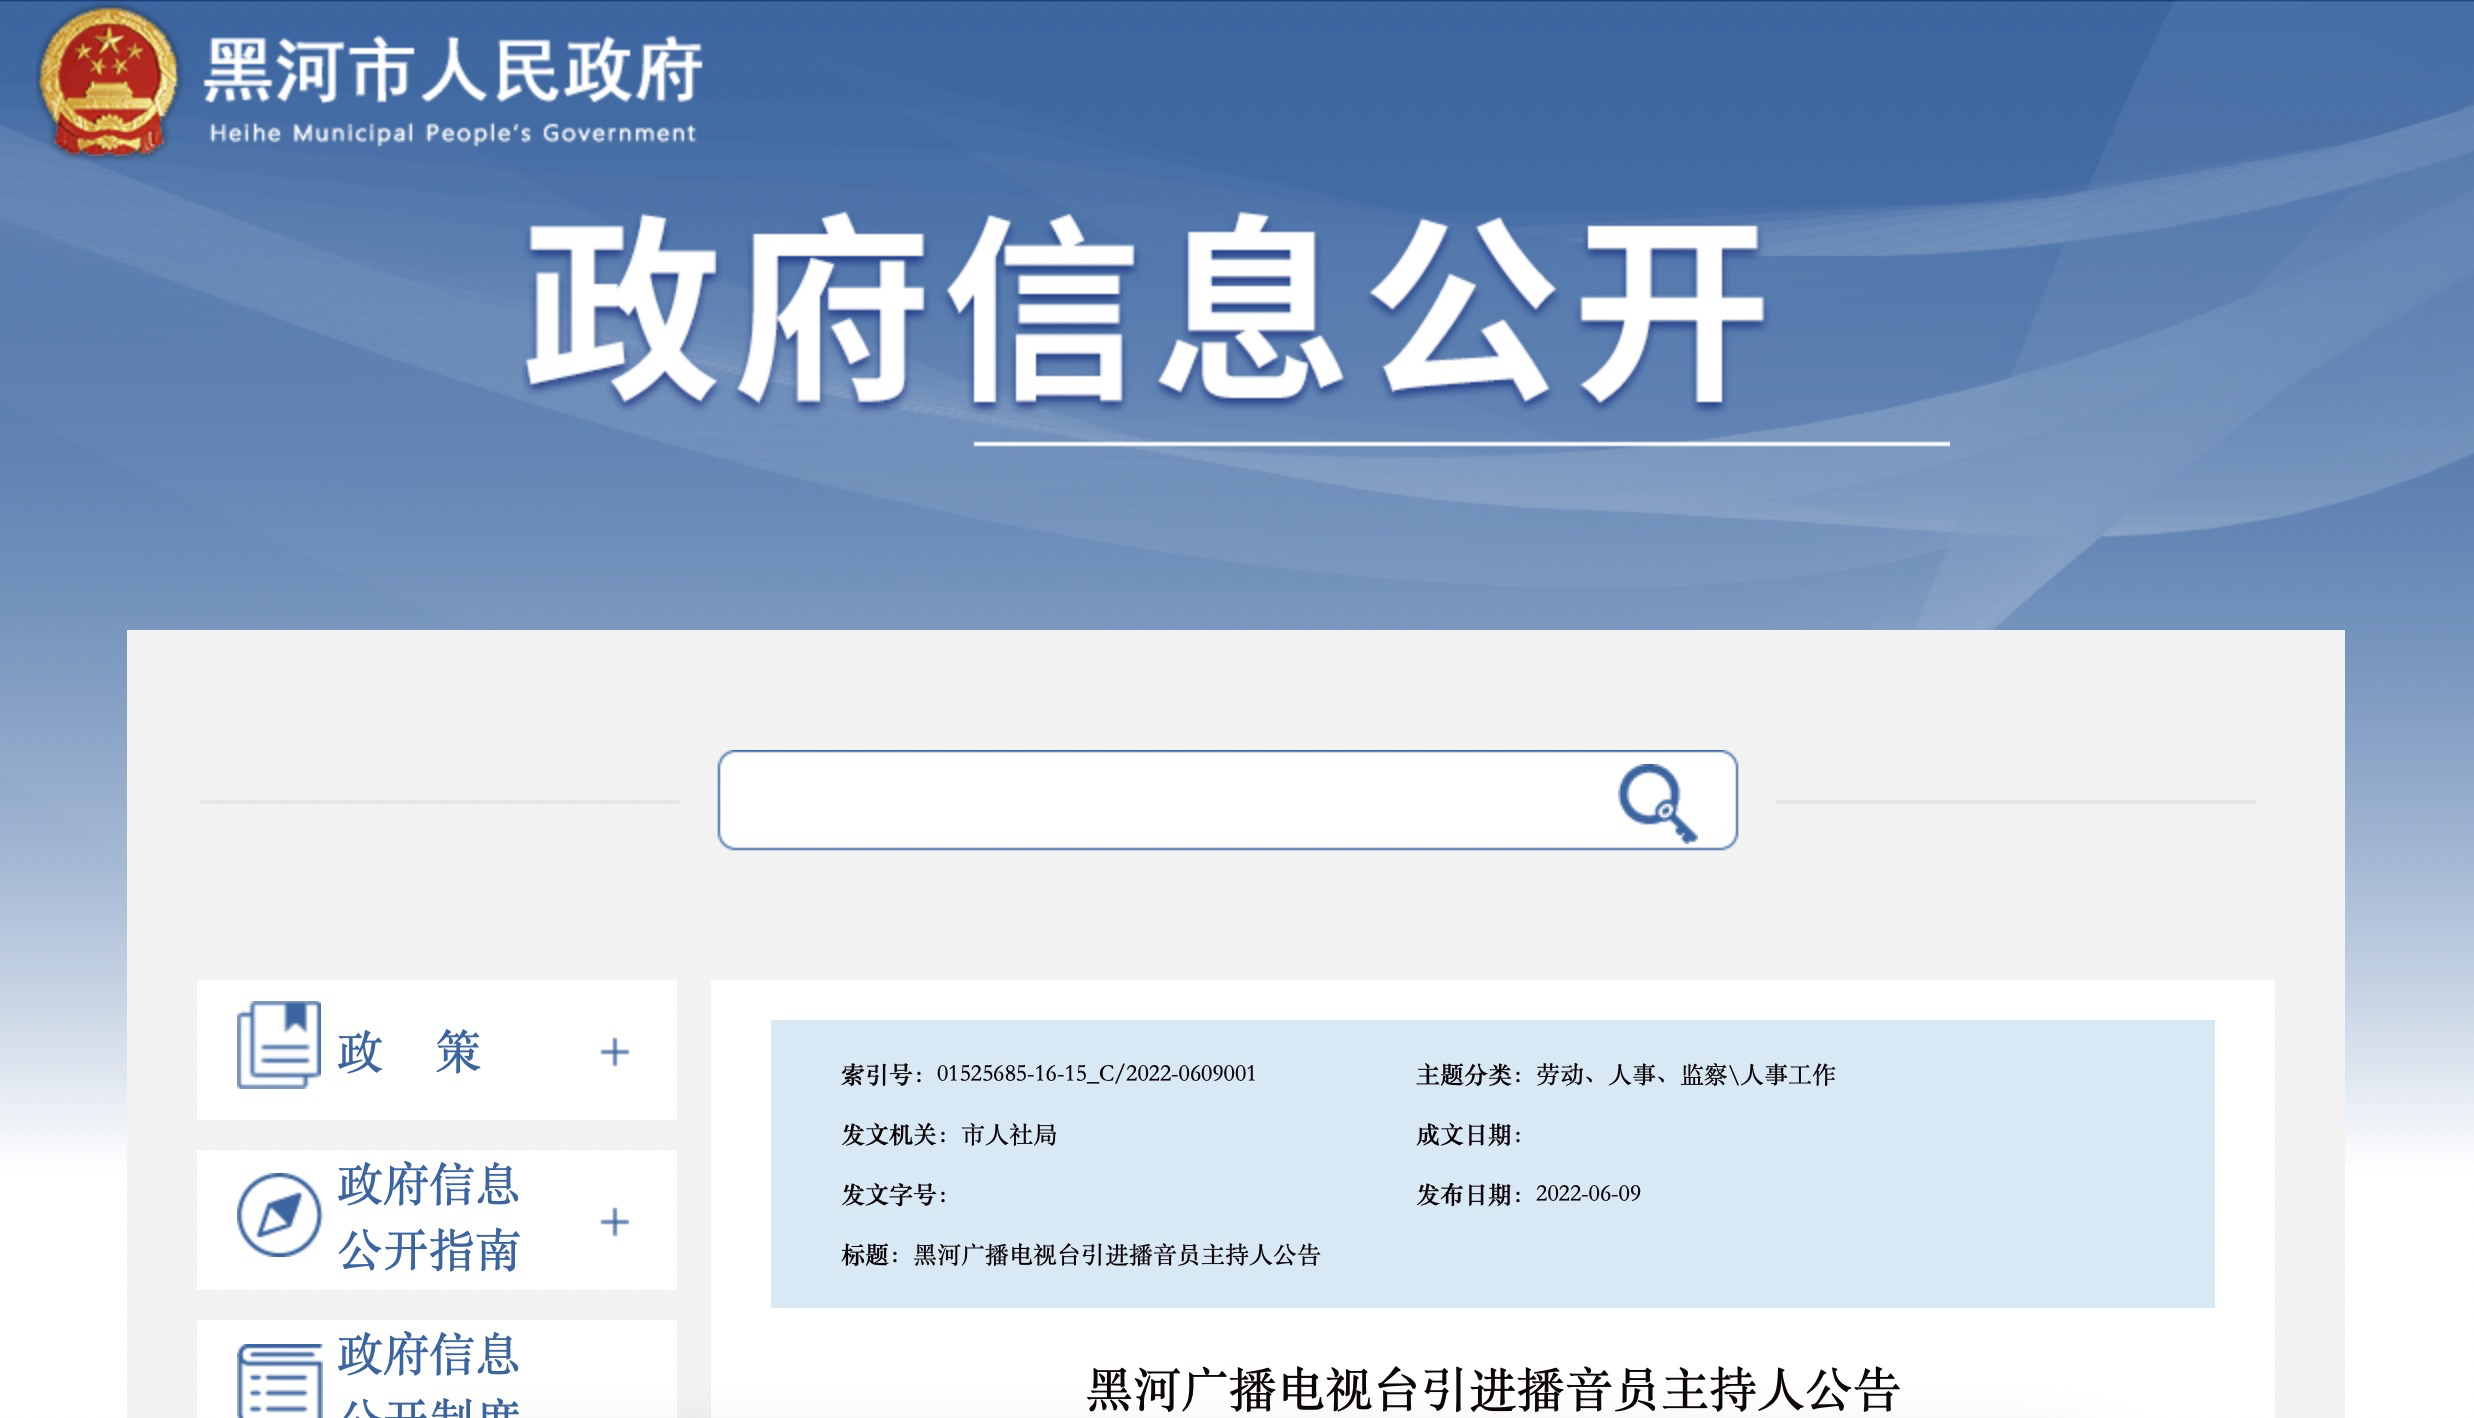Click the search magnifier icon
Viewport: 2474px width, 1418px height.
pos(1656,802)
